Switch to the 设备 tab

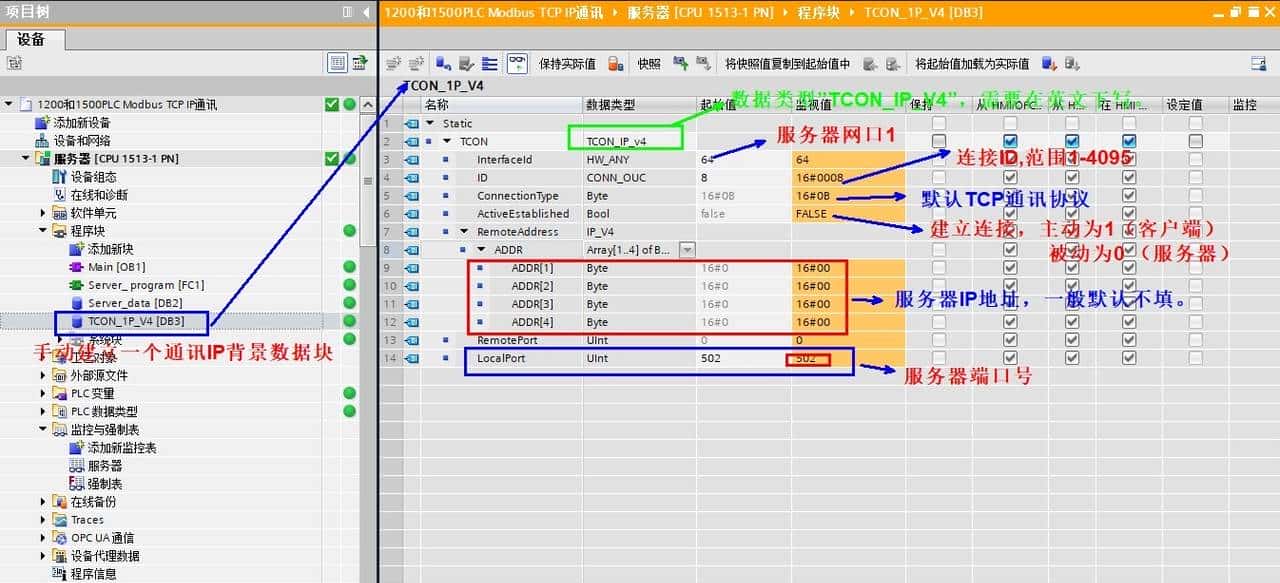32,39
